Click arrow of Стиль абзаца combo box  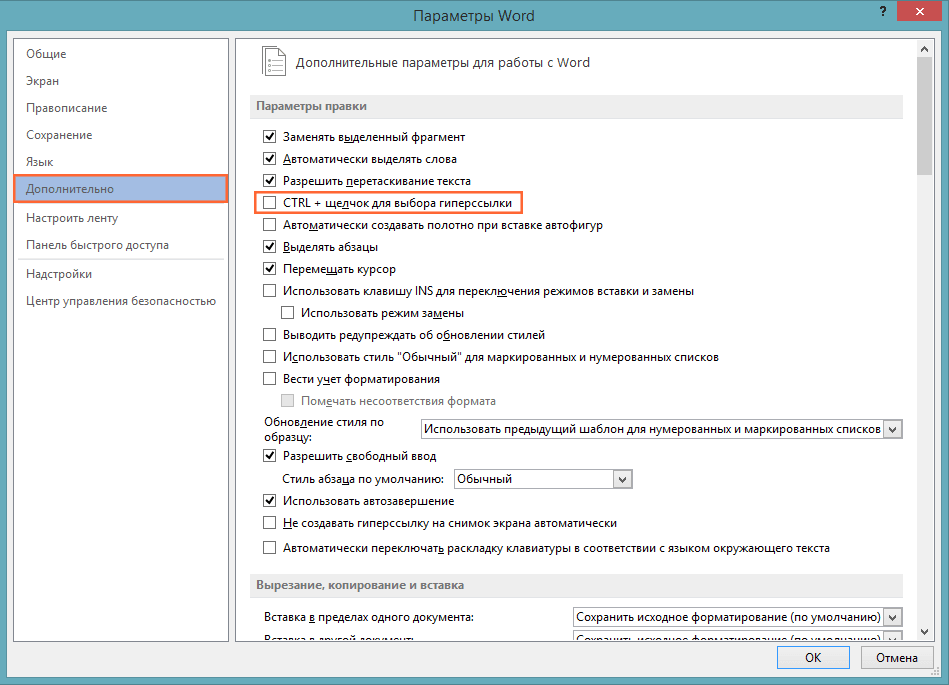[622, 479]
